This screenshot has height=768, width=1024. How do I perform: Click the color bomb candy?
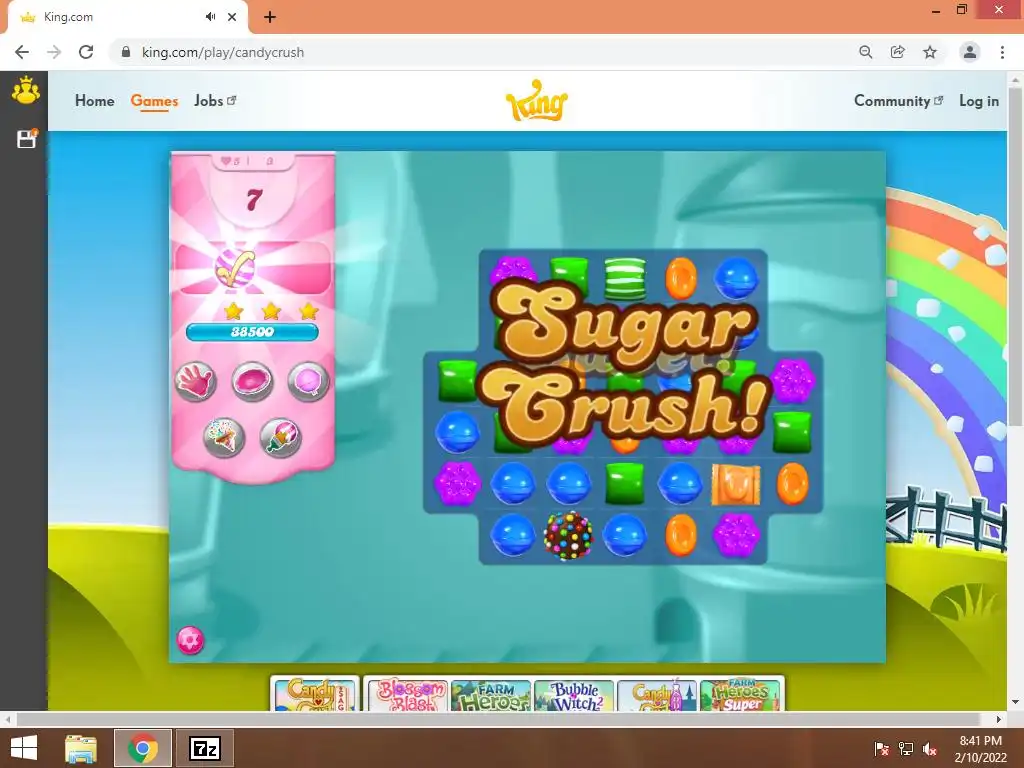pyautogui.click(x=569, y=536)
